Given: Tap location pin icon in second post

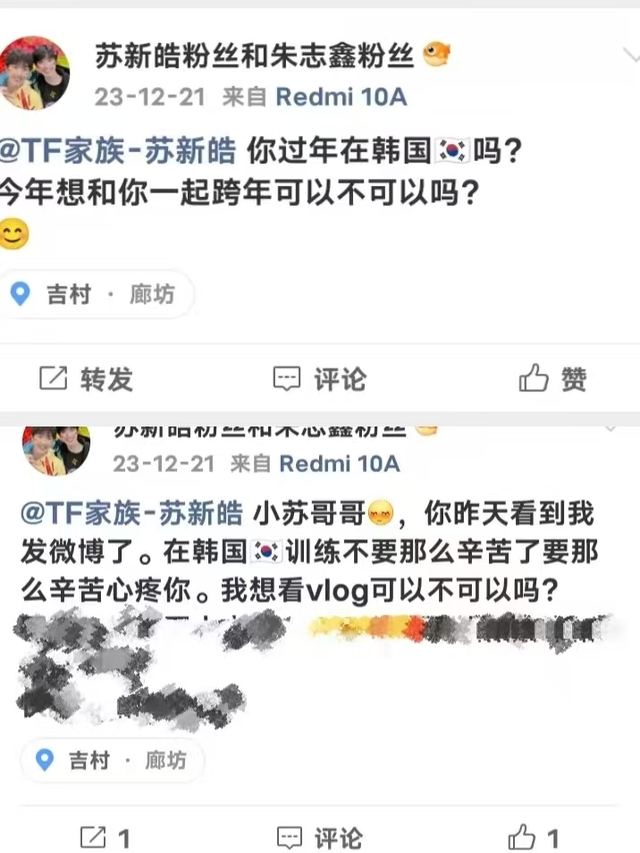Looking at the screenshot, I should [44, 760].
